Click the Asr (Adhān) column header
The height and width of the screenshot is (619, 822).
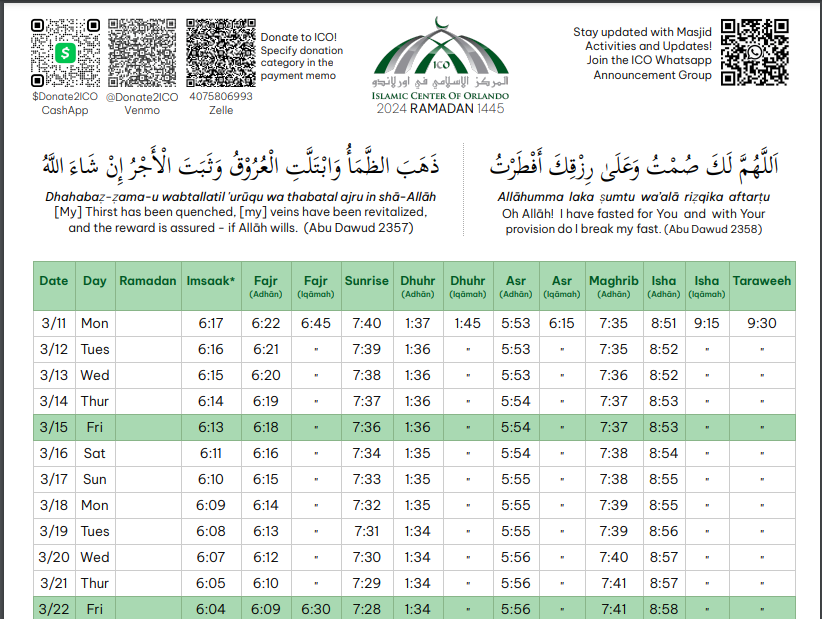(x=516, y=286)
